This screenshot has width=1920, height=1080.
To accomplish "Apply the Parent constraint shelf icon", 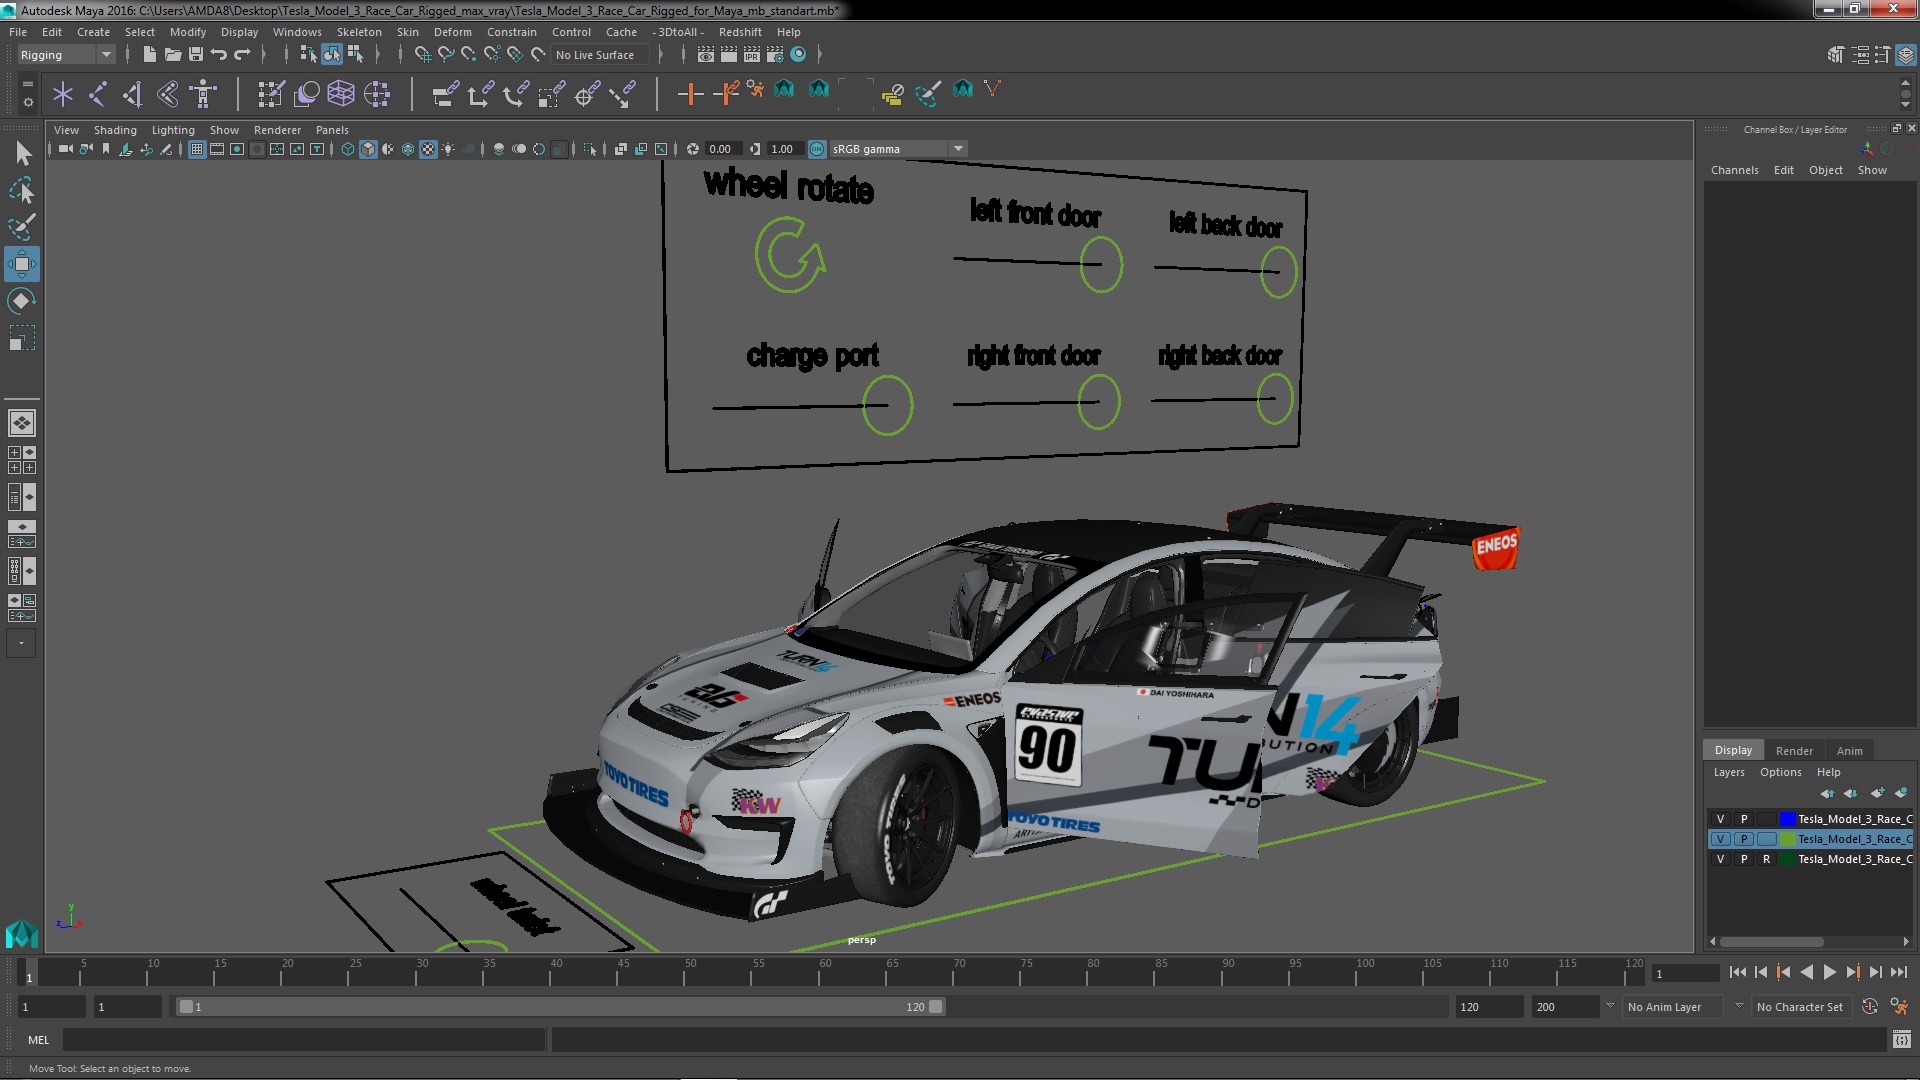I will (445, 94).
